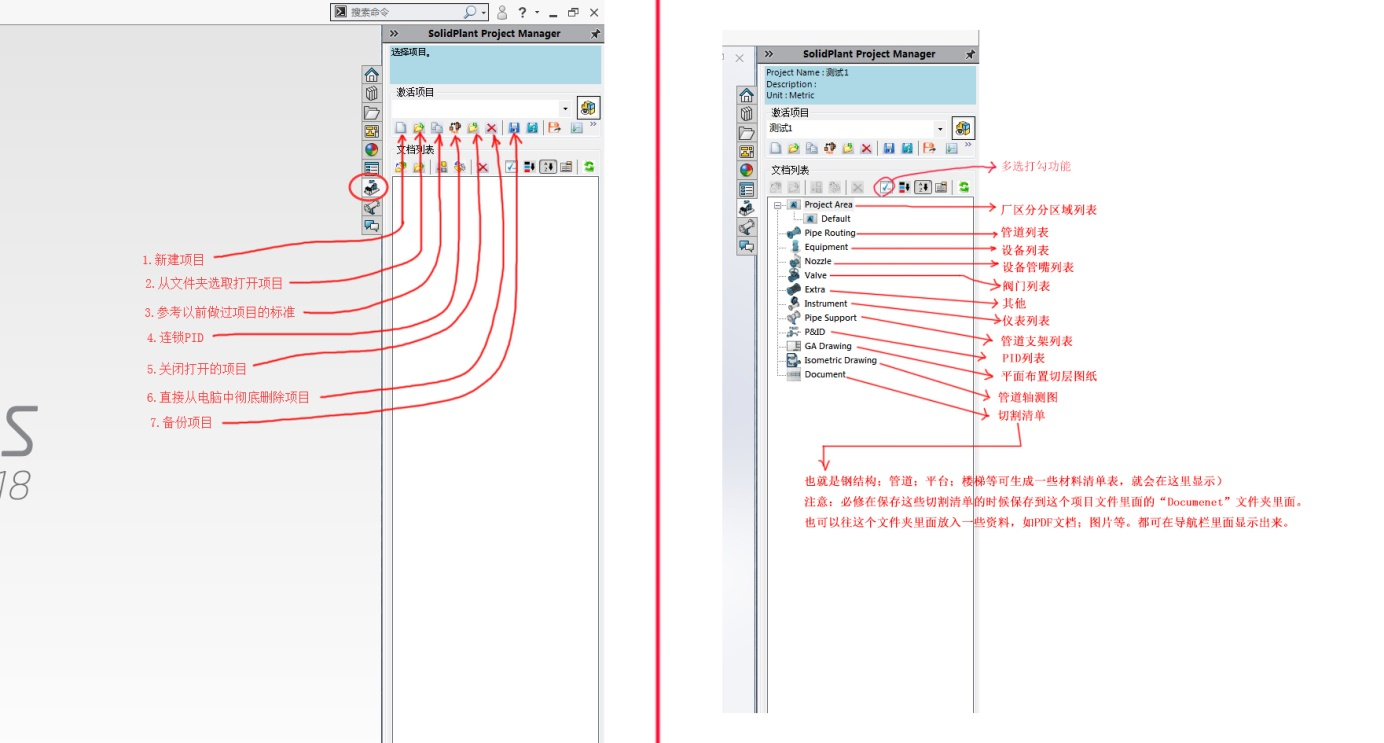Click the activate project cube button in the 选择项目 panel
Screen dimensions: 1384x743
[589, 108]
